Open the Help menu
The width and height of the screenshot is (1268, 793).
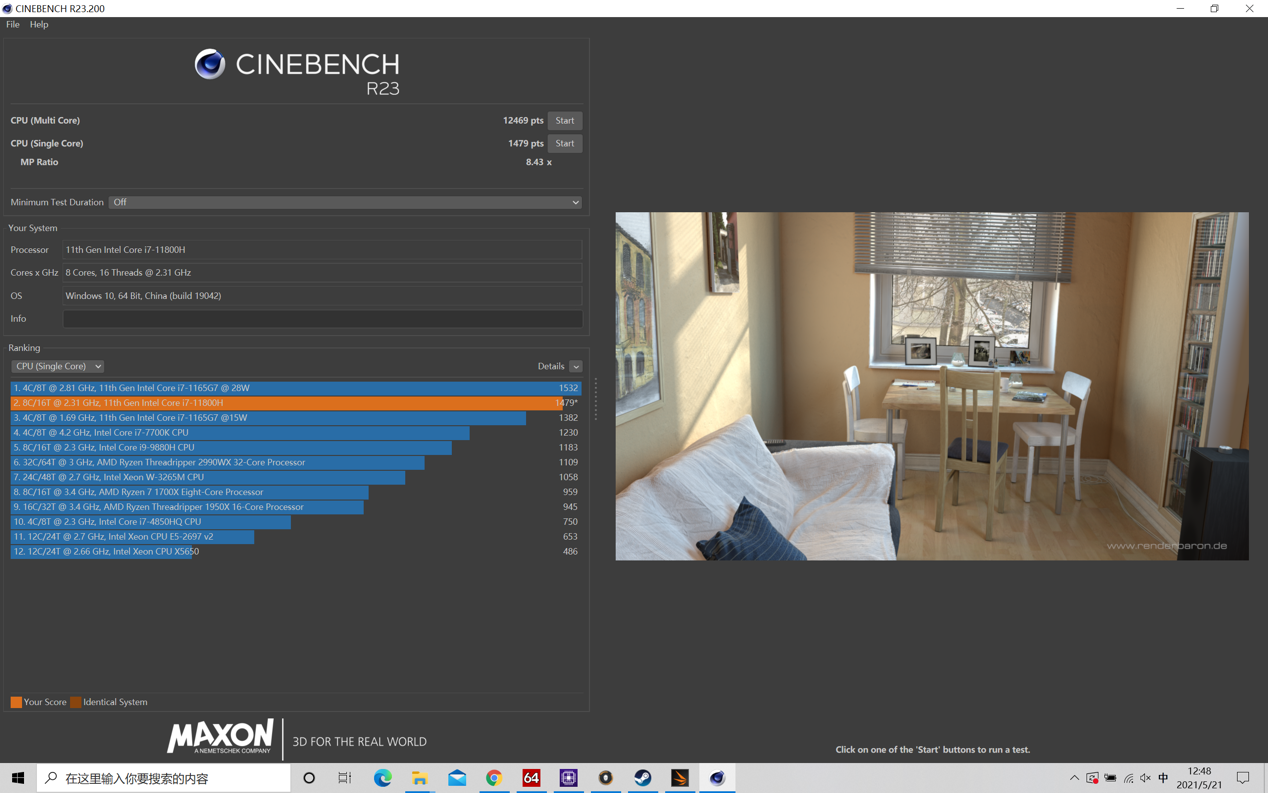39,24
